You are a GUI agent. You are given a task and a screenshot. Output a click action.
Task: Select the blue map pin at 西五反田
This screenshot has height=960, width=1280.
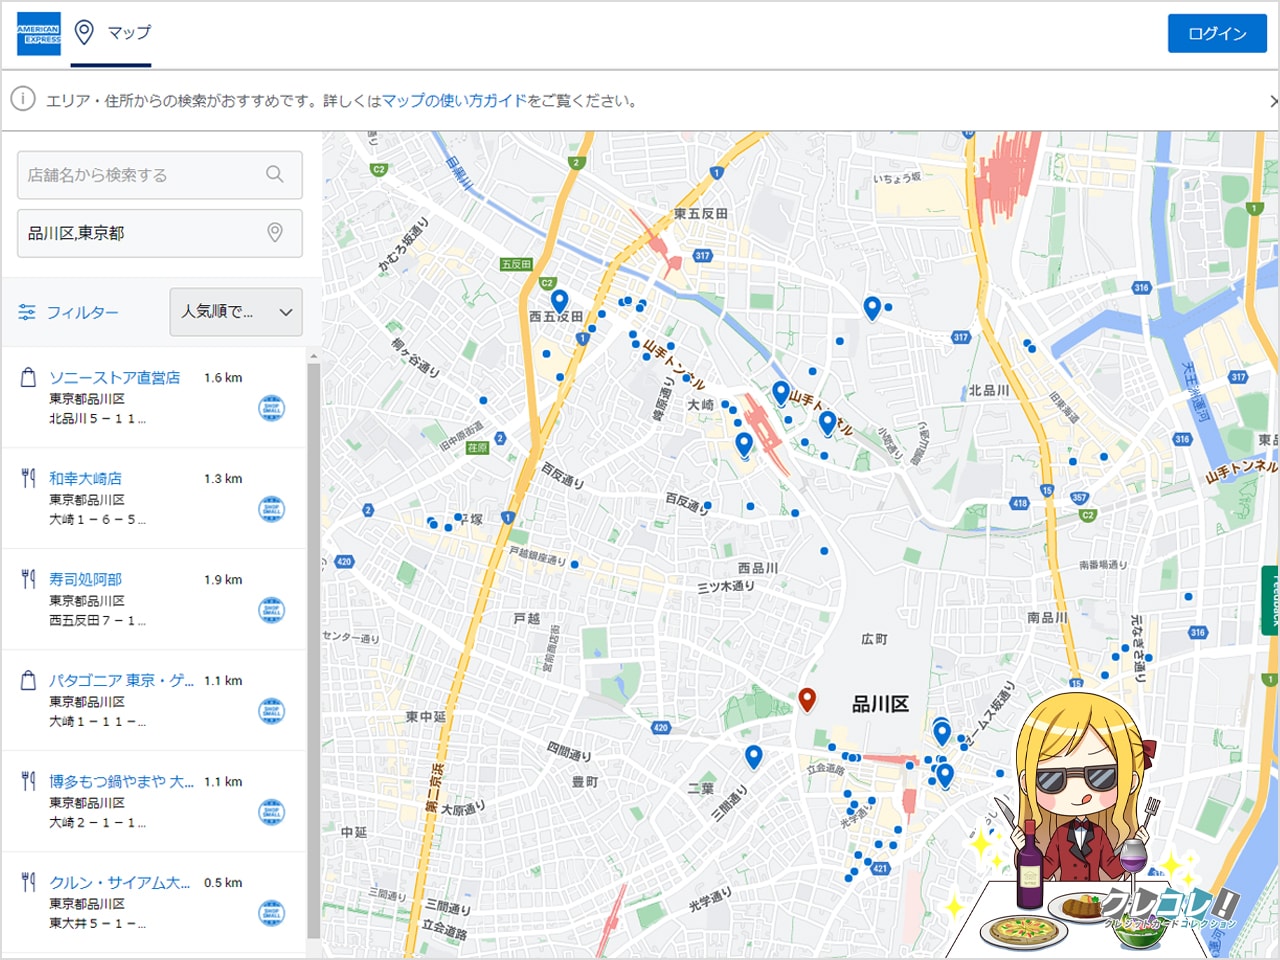560,301
